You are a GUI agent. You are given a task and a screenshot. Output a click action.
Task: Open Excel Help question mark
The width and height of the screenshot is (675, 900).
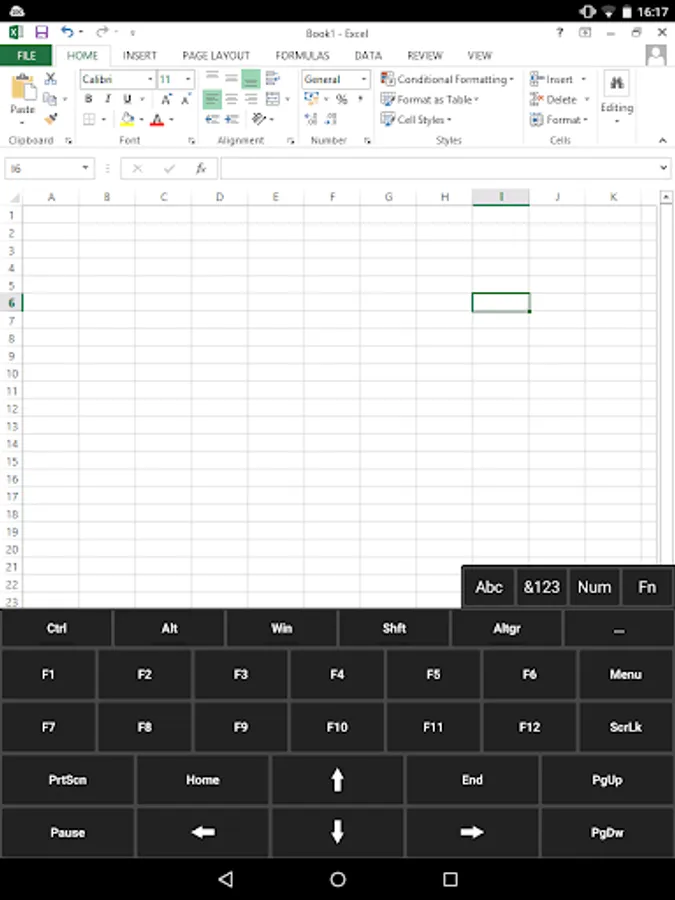click(x=560, y=32)
